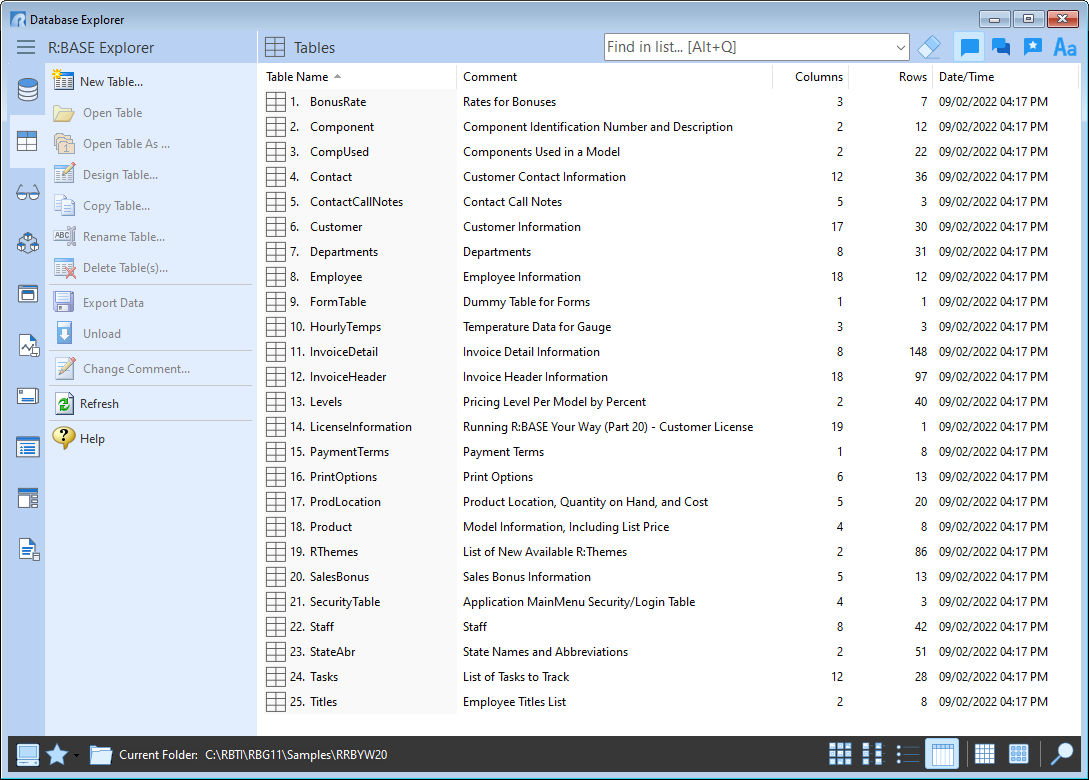Select the ProdLocation table row
The width and height of the screenshot is (1089, 780).
pyautogui.click(x=670, y=502)
